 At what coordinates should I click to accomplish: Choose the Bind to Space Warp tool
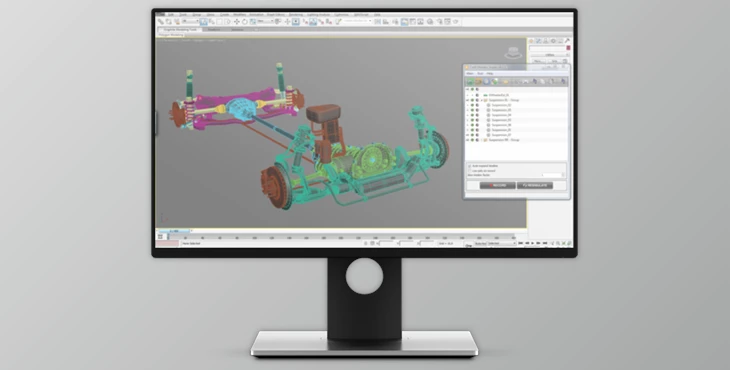(177, 21)
